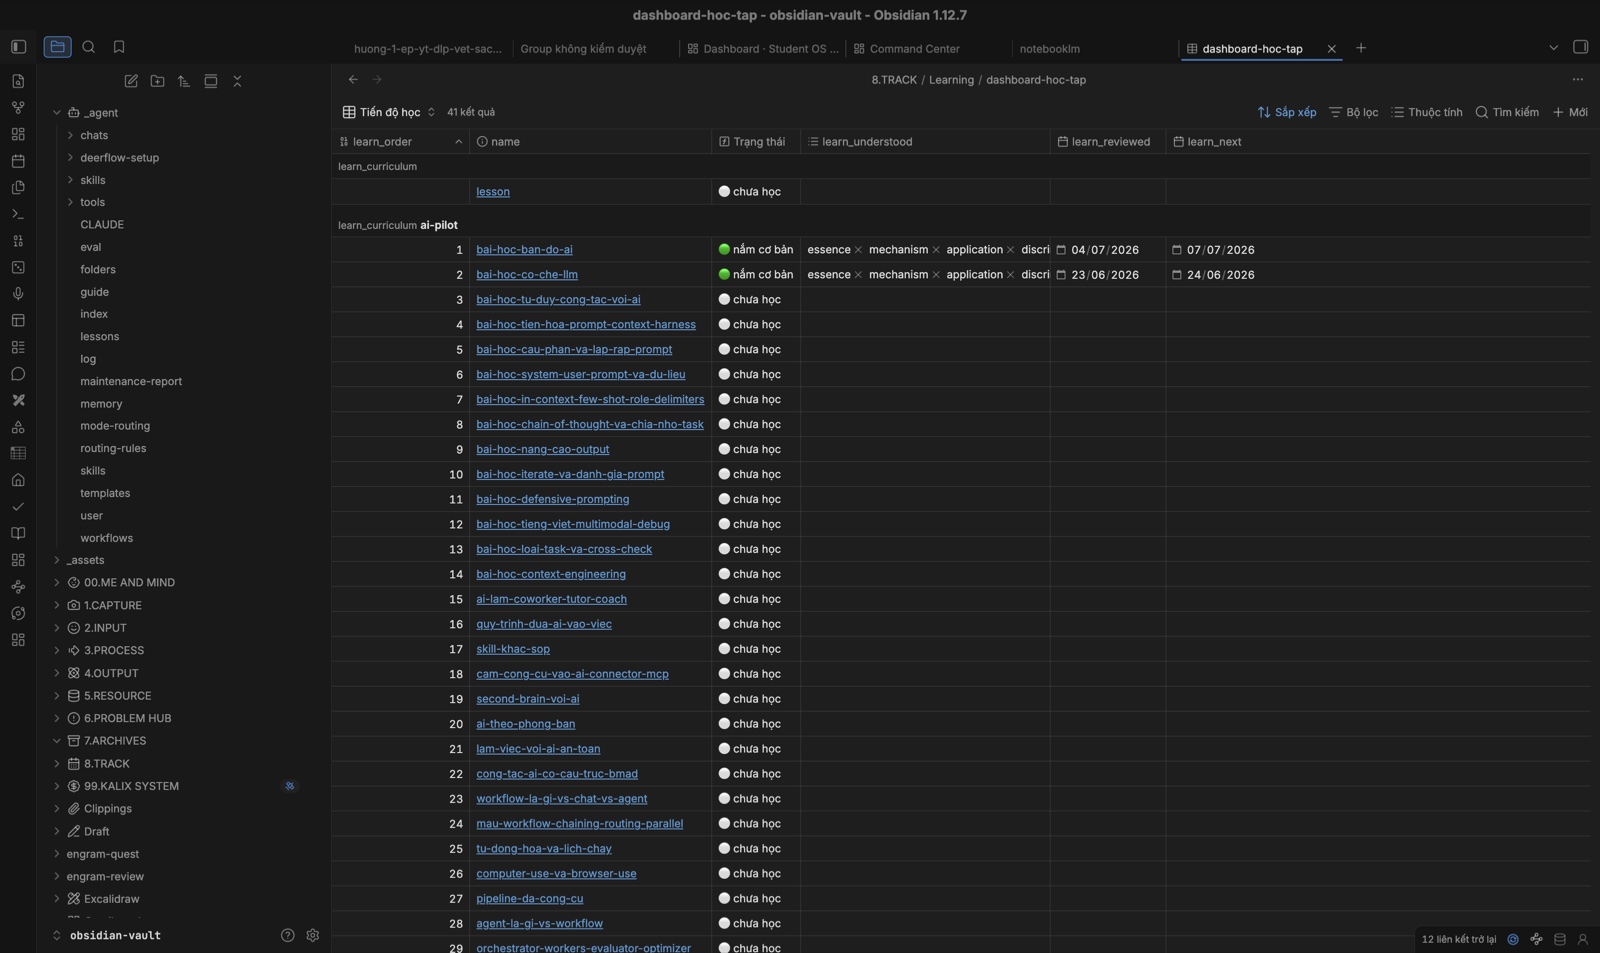This screenshot has width=1600, height=953.
Task: Open the search icon in sidebar header
Action: click(x=88, y=47)
